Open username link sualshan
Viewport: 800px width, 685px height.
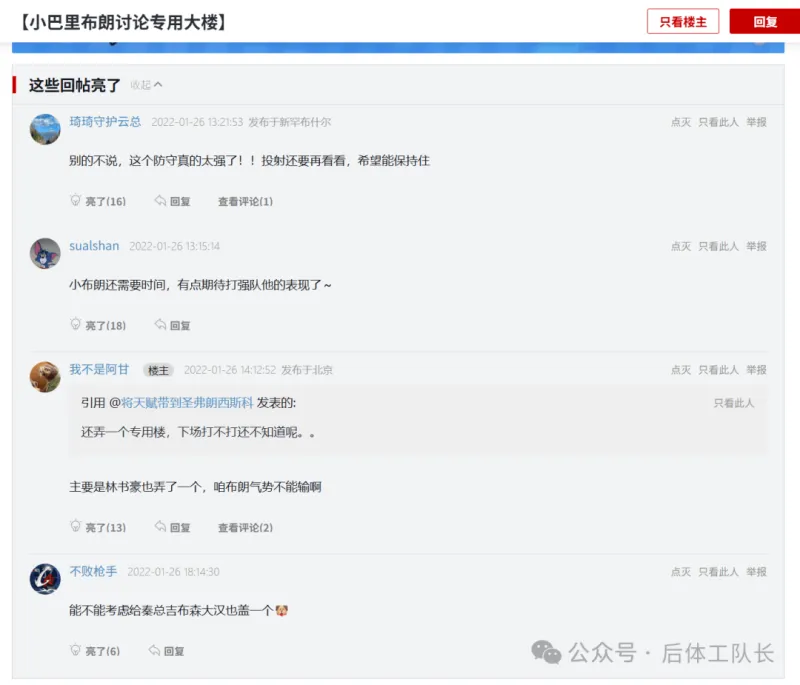tap(94, 246)
